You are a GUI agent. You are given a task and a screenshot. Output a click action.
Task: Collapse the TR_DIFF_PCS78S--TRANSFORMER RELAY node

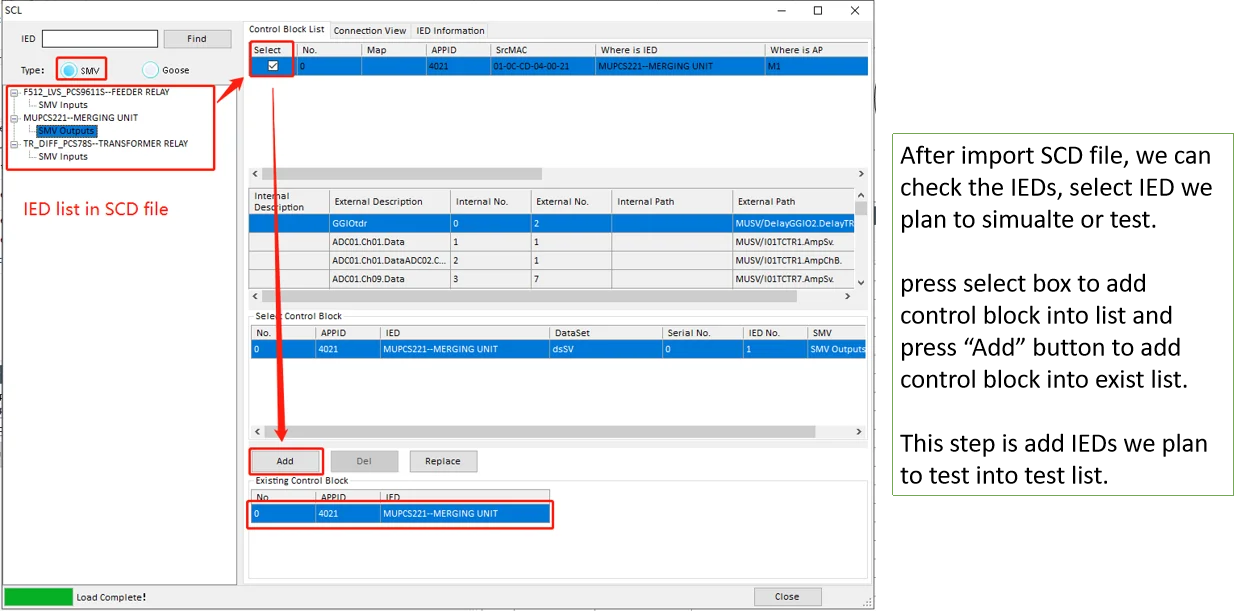click(14, 144)
